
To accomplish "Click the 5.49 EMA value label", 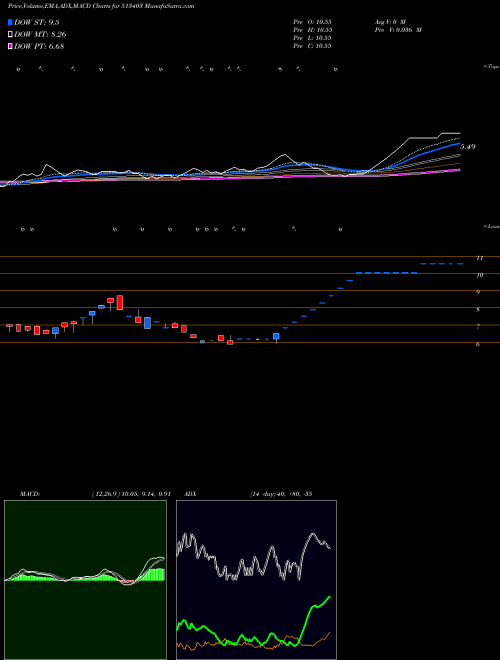I will (x=468, y=146).
